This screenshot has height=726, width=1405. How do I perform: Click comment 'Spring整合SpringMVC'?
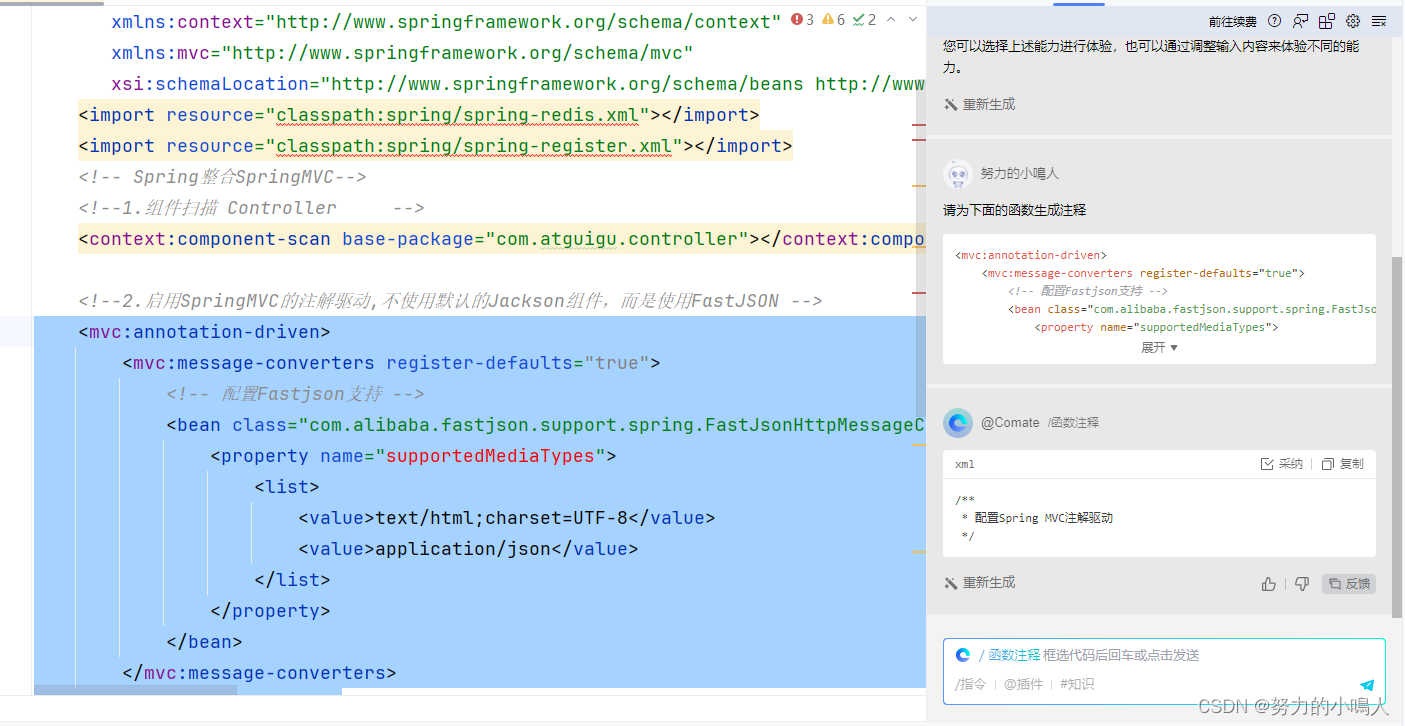pyautogui.click(x=222, y=177)
